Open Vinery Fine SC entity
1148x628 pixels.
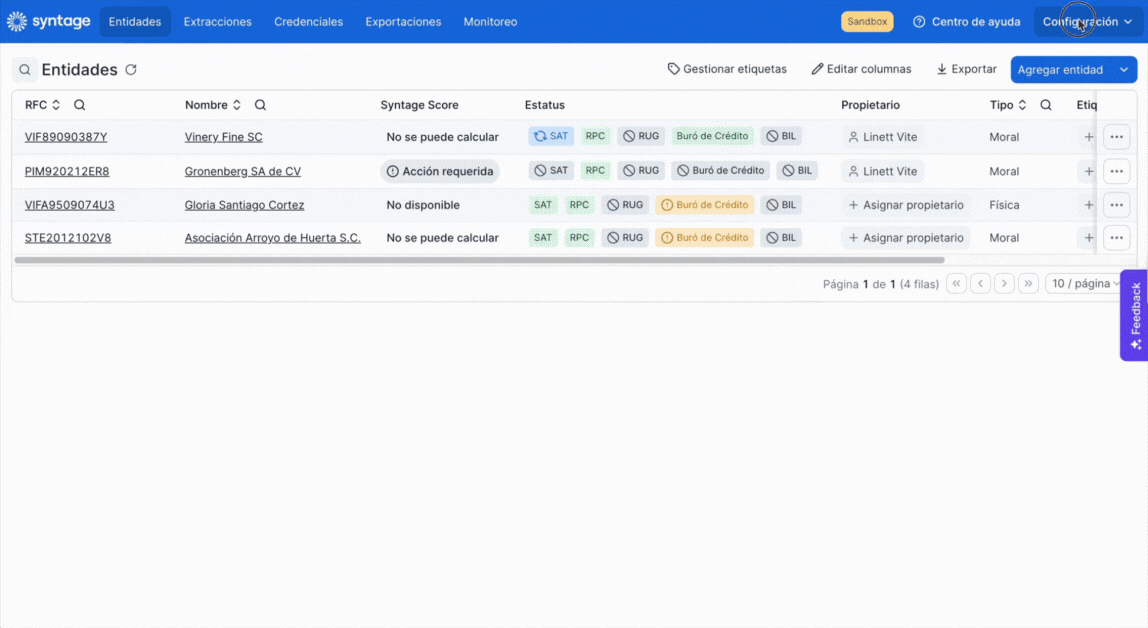[223, 137]
